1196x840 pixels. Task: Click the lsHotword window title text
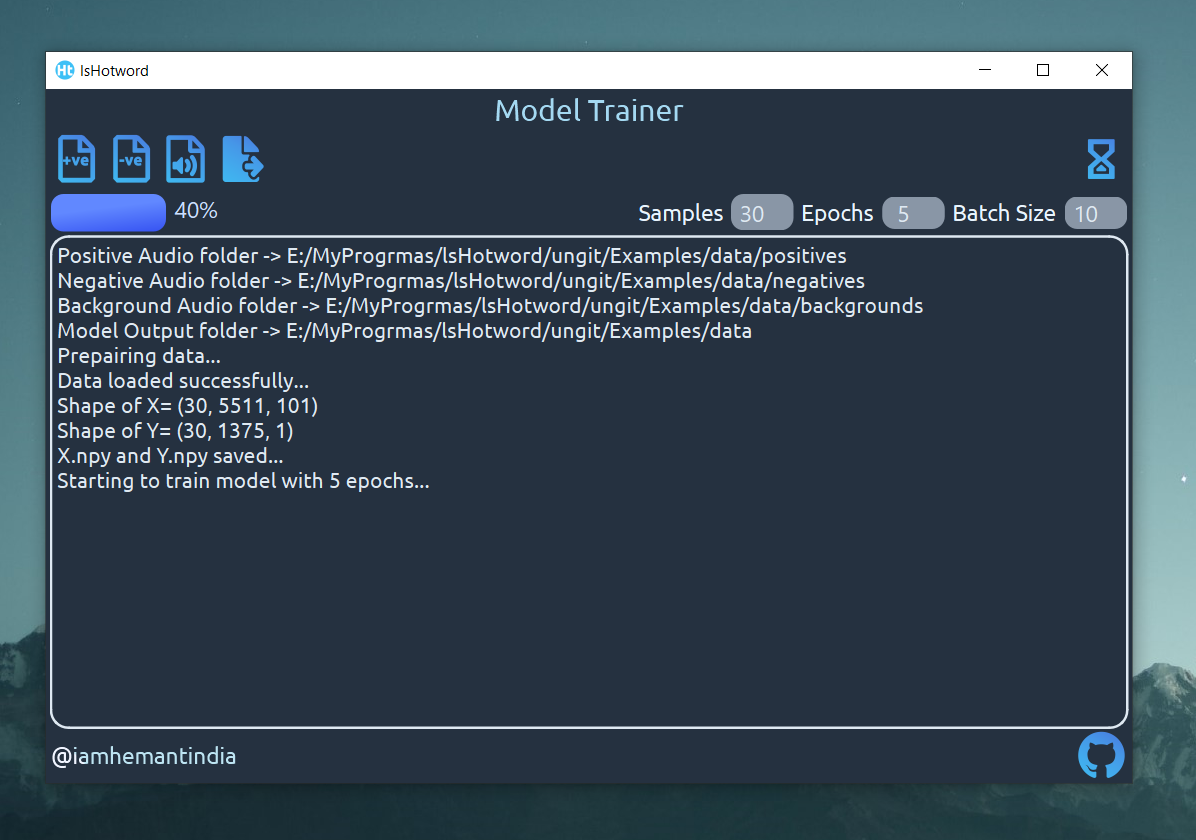pyautogui.click(x=114, y=71)
